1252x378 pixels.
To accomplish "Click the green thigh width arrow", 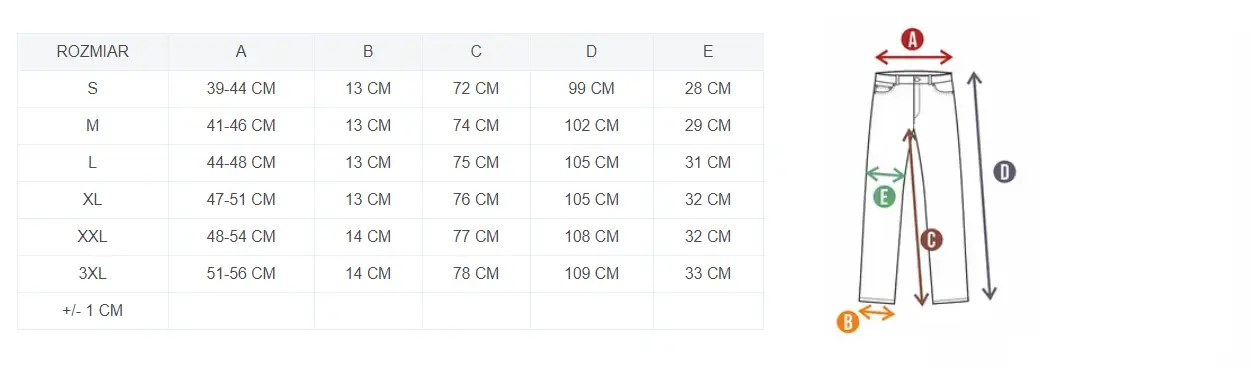I will click(885, 175).
